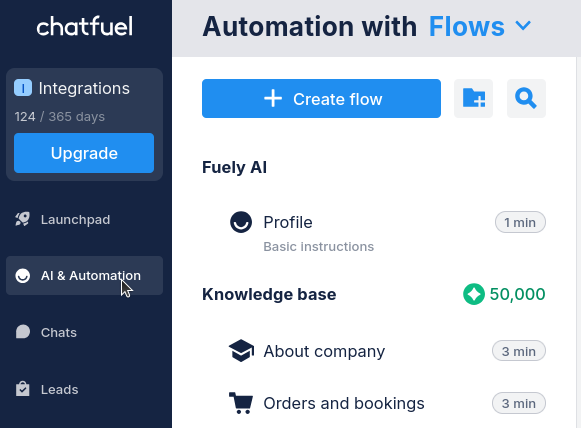Click the Integrations bot avatar icon
The height and width of the screenshot is (428, 581).
23,88
